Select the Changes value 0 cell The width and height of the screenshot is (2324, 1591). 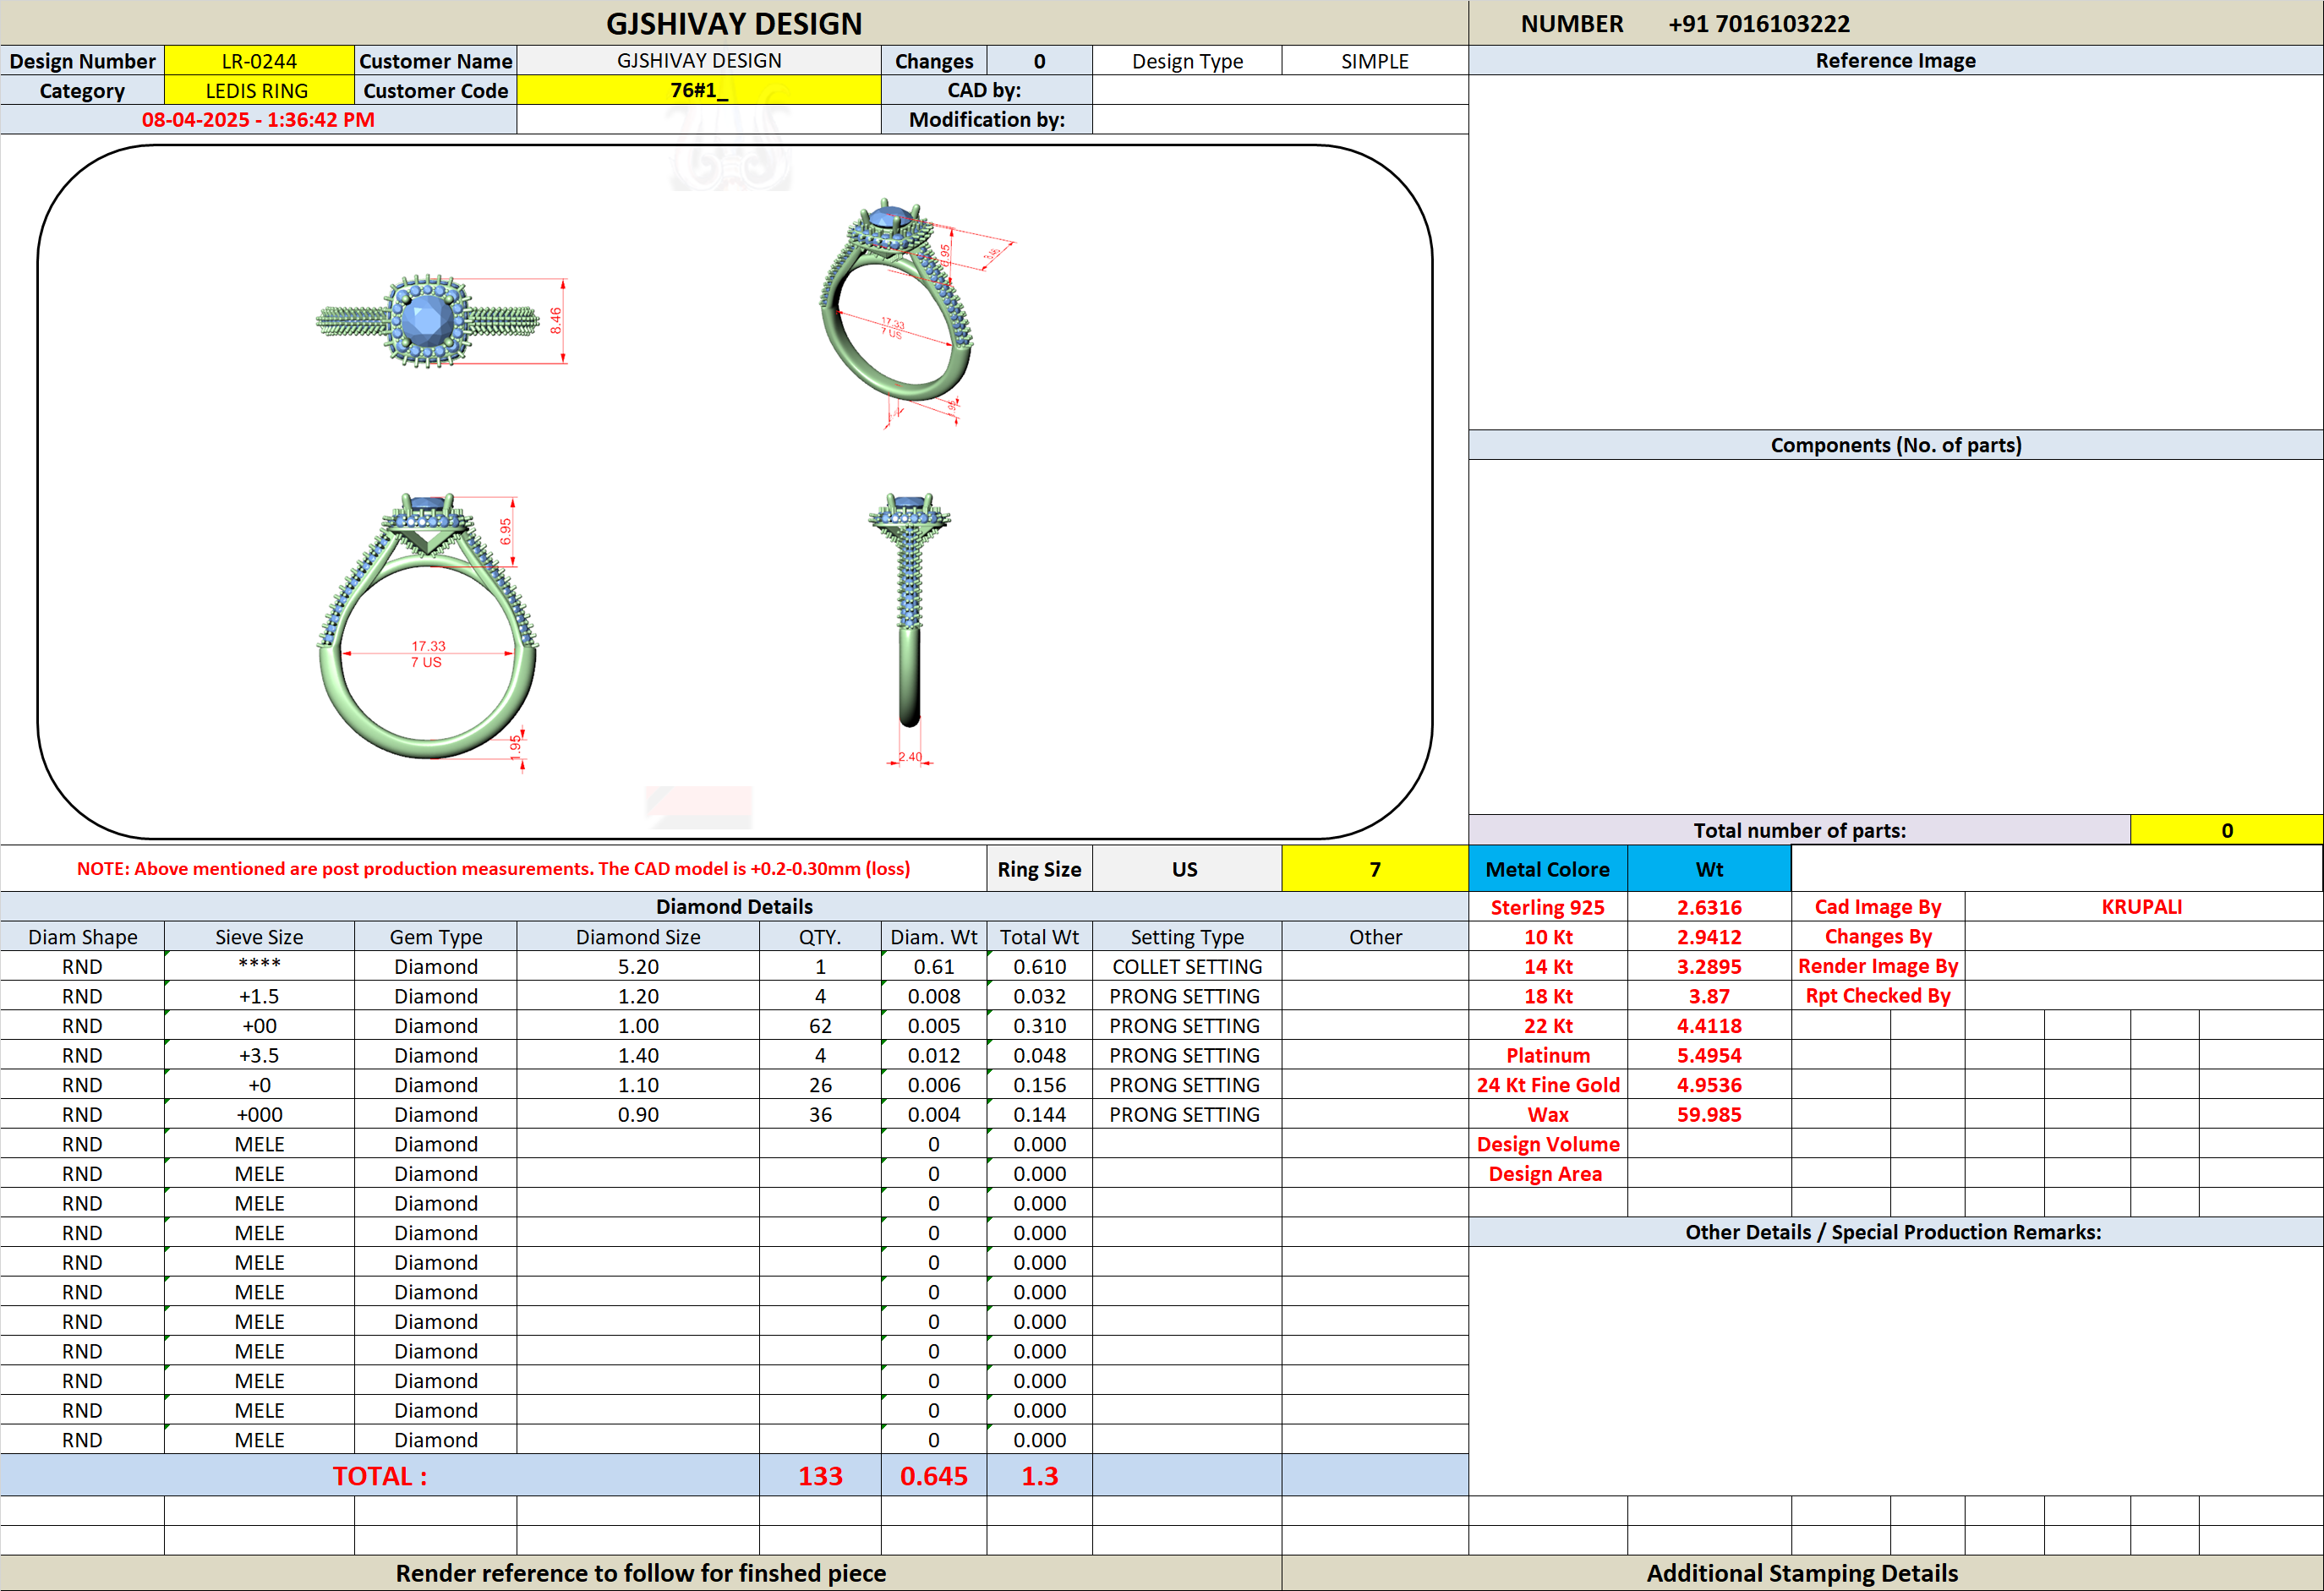tap(1039, 61)
